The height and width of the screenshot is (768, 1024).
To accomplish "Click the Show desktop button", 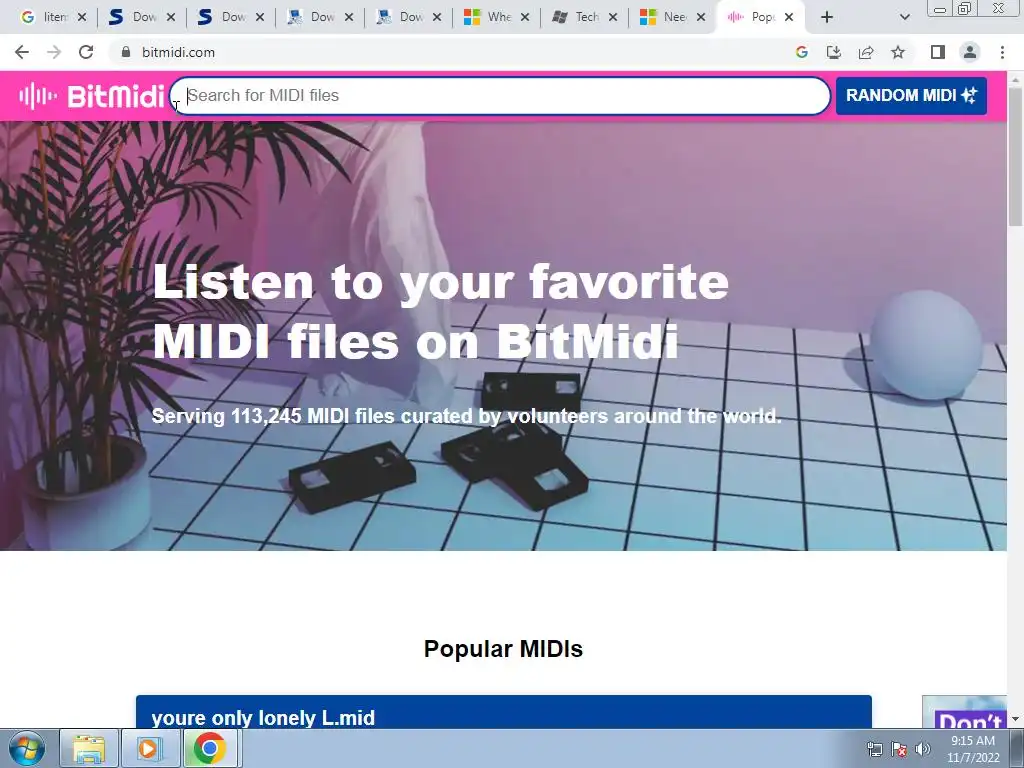I will (1018, 748).
